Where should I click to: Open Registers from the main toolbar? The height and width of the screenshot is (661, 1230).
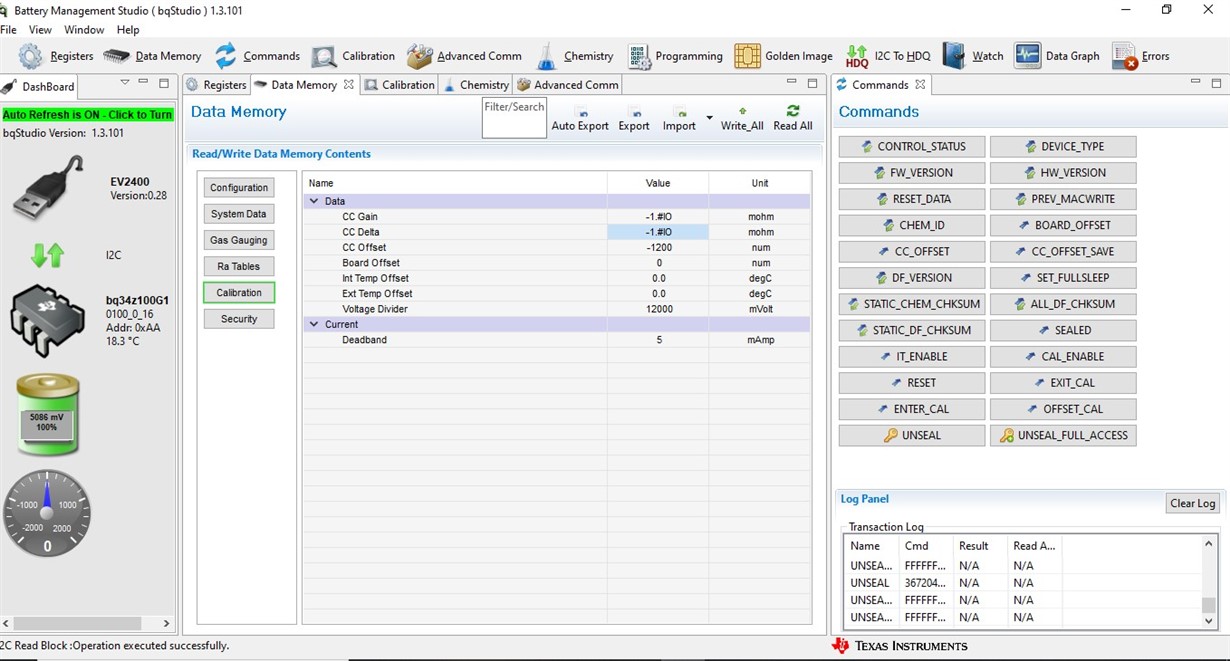(x=56, y=56)
